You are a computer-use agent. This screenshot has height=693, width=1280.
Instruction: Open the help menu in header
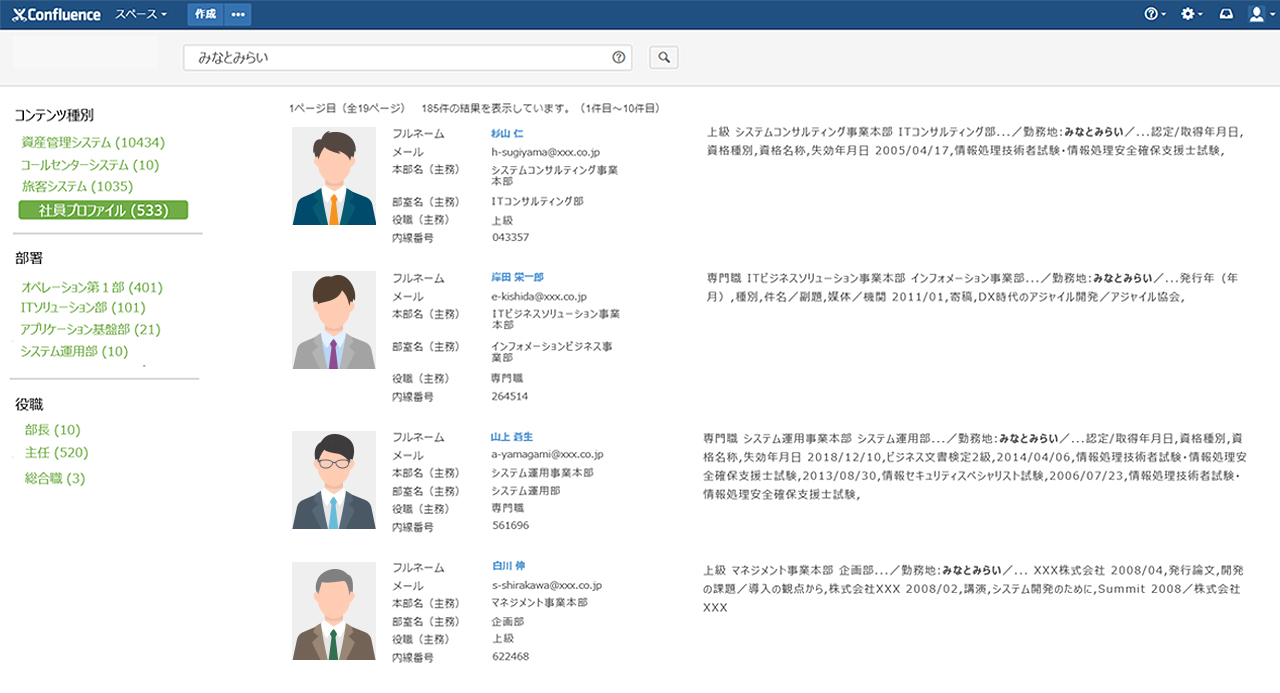1155,14
